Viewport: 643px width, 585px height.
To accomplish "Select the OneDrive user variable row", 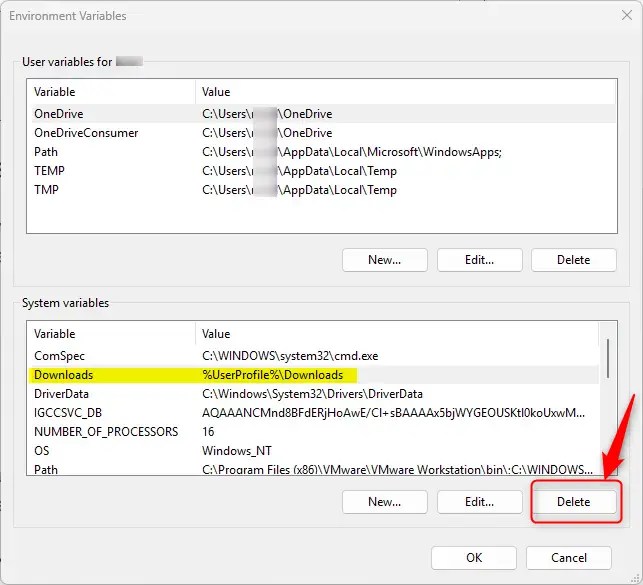I will point(57,114).
